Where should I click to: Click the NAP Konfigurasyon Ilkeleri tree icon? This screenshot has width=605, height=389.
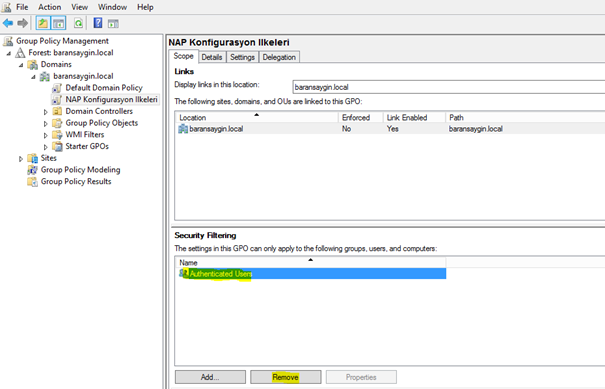point(57,100)
